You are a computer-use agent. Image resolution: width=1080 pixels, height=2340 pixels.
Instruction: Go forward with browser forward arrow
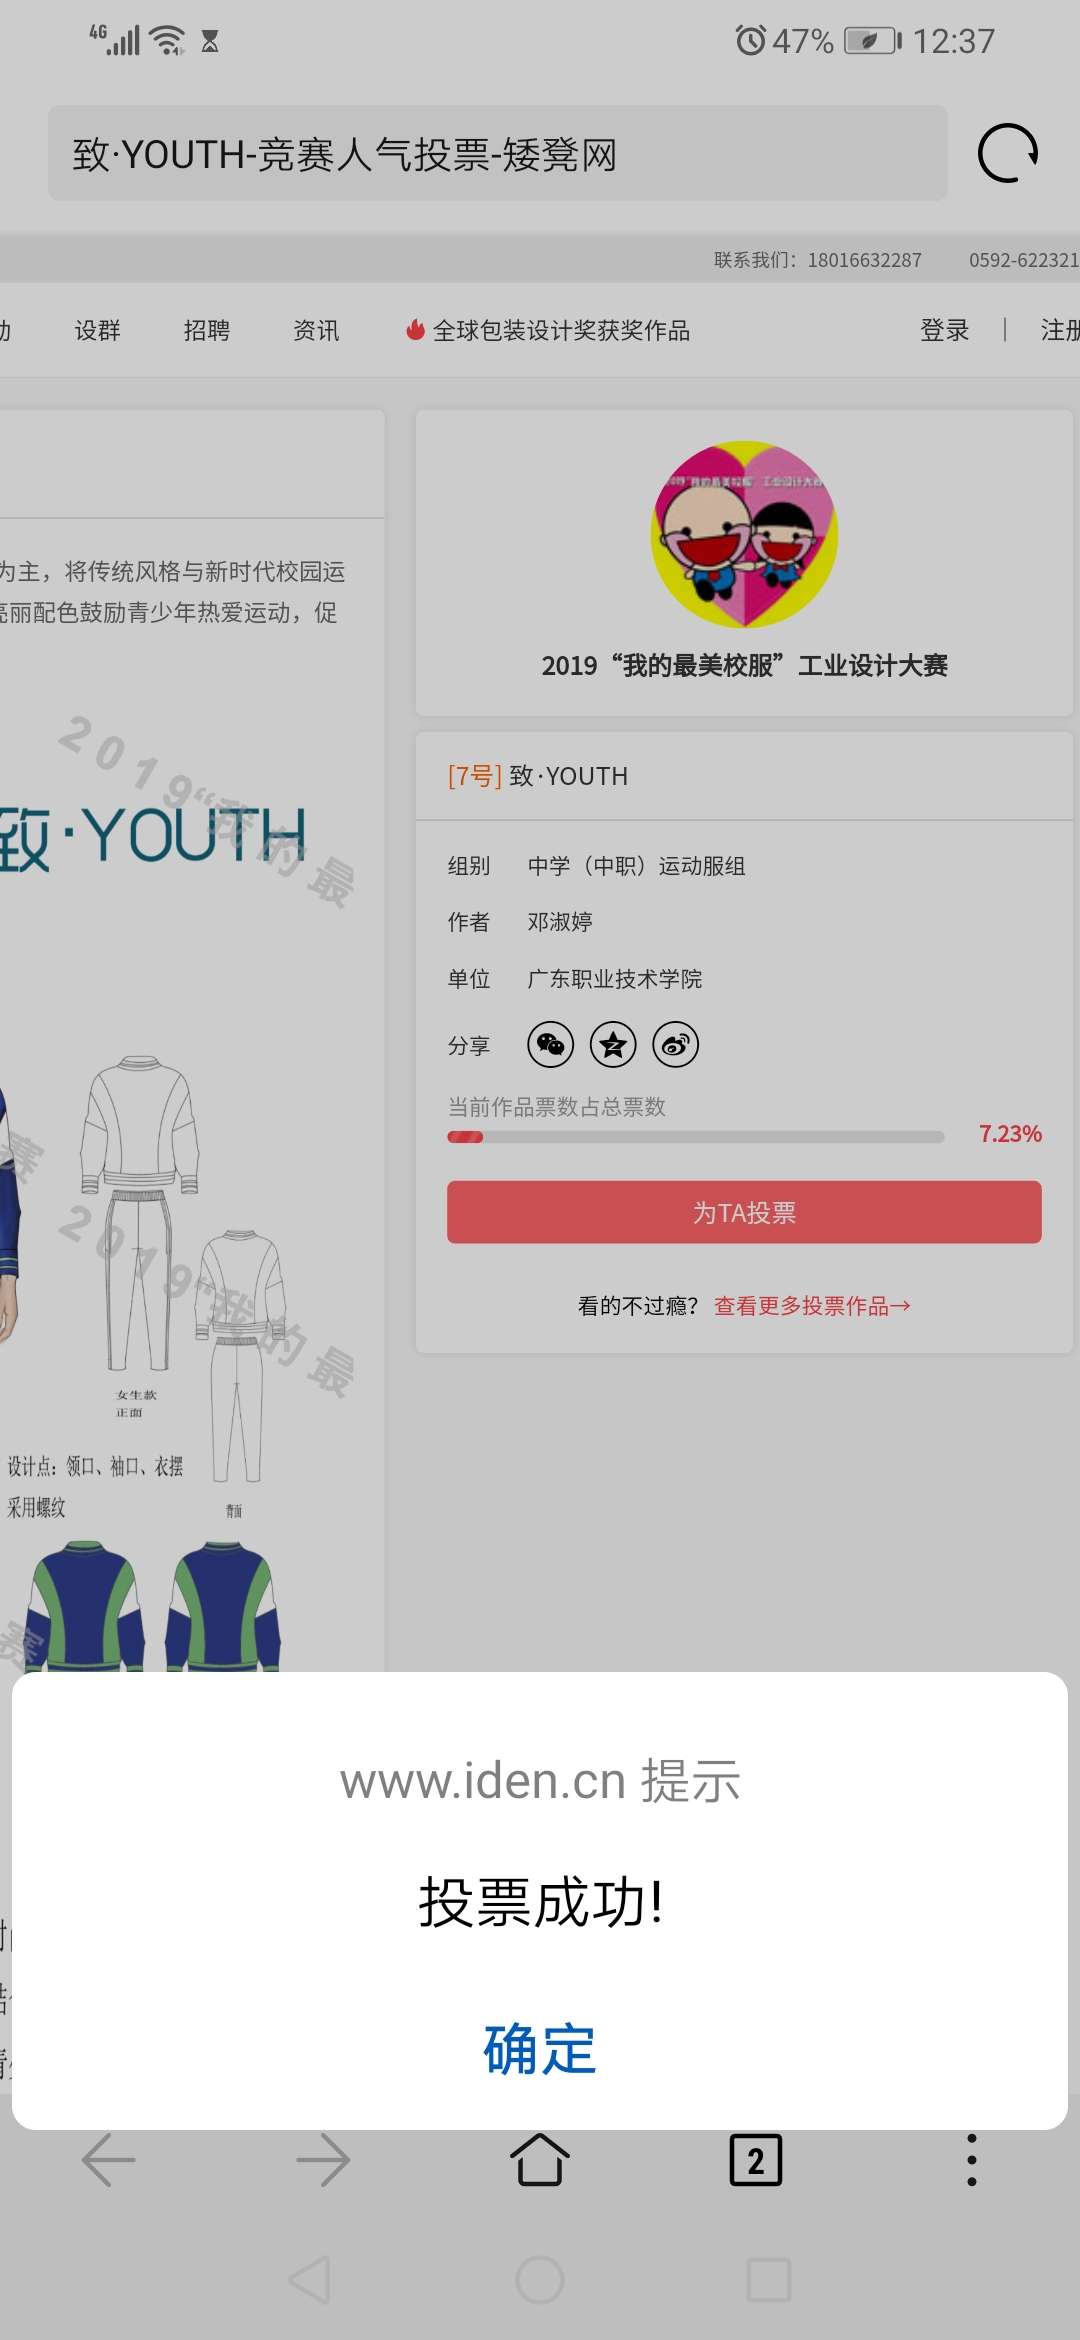click(x=323, y=2160)
